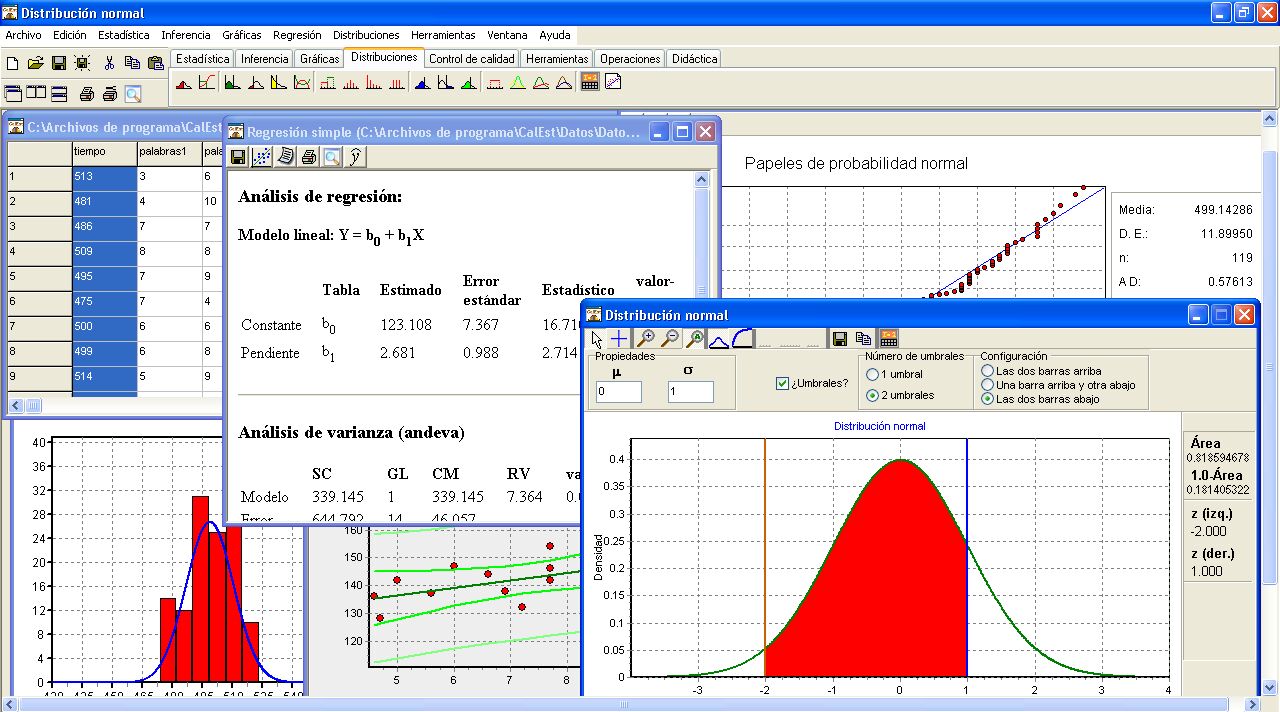Click the yellow distribution curve icon
The width and height of the screenshot is (1280, 712).
[518, 83]
